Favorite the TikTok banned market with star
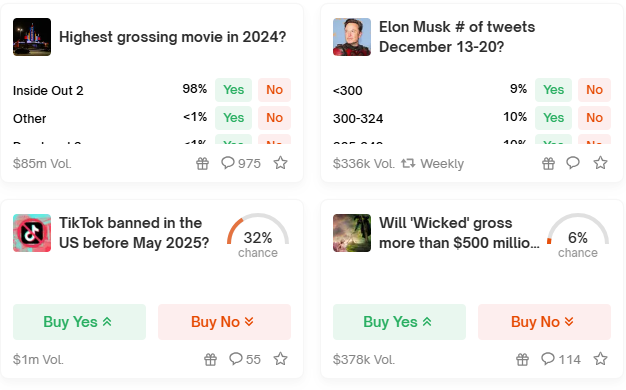Image resolution: width=626 pixels, height=390 pixels. point(281,359)
